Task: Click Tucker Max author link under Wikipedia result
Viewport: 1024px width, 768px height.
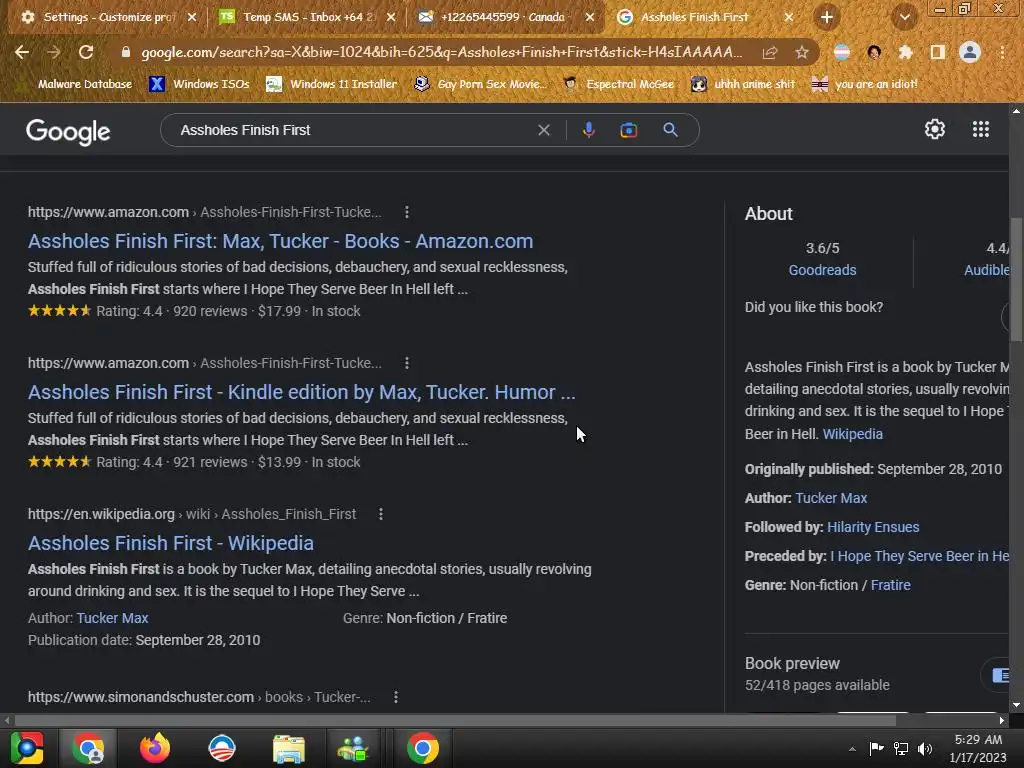Action: (x=112, y=618)
